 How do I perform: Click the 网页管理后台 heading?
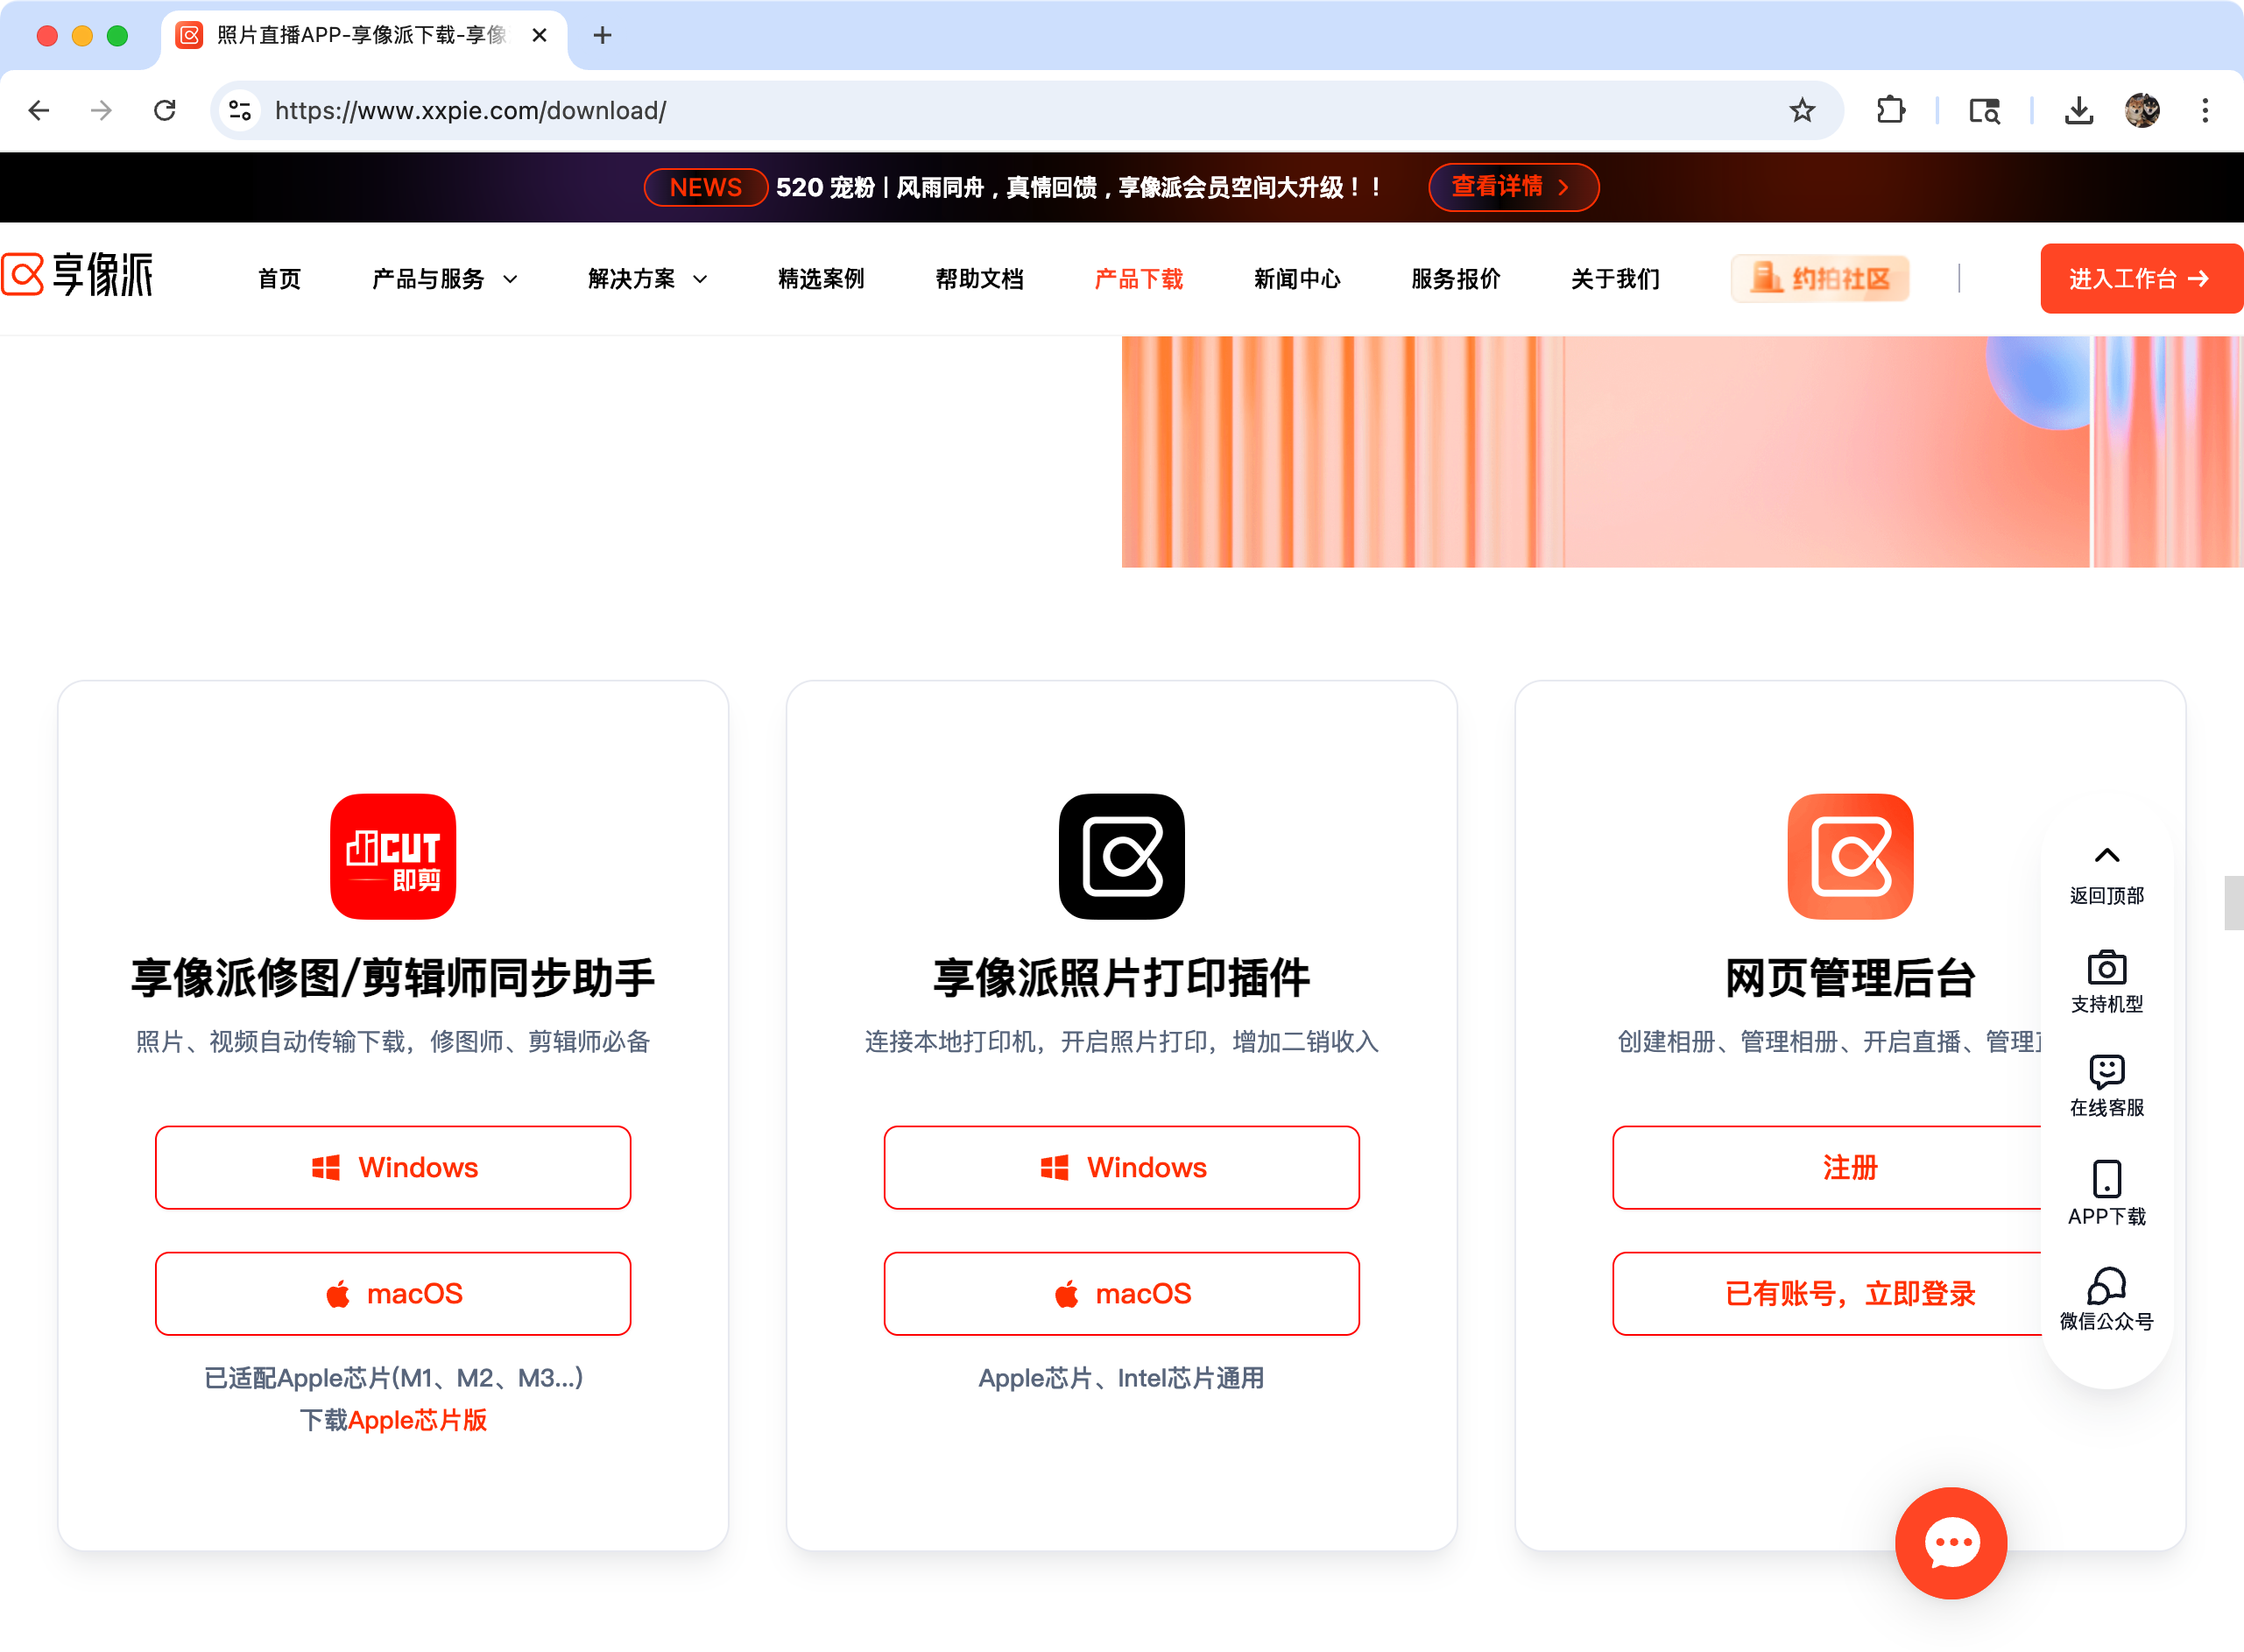pos(1850,977)
